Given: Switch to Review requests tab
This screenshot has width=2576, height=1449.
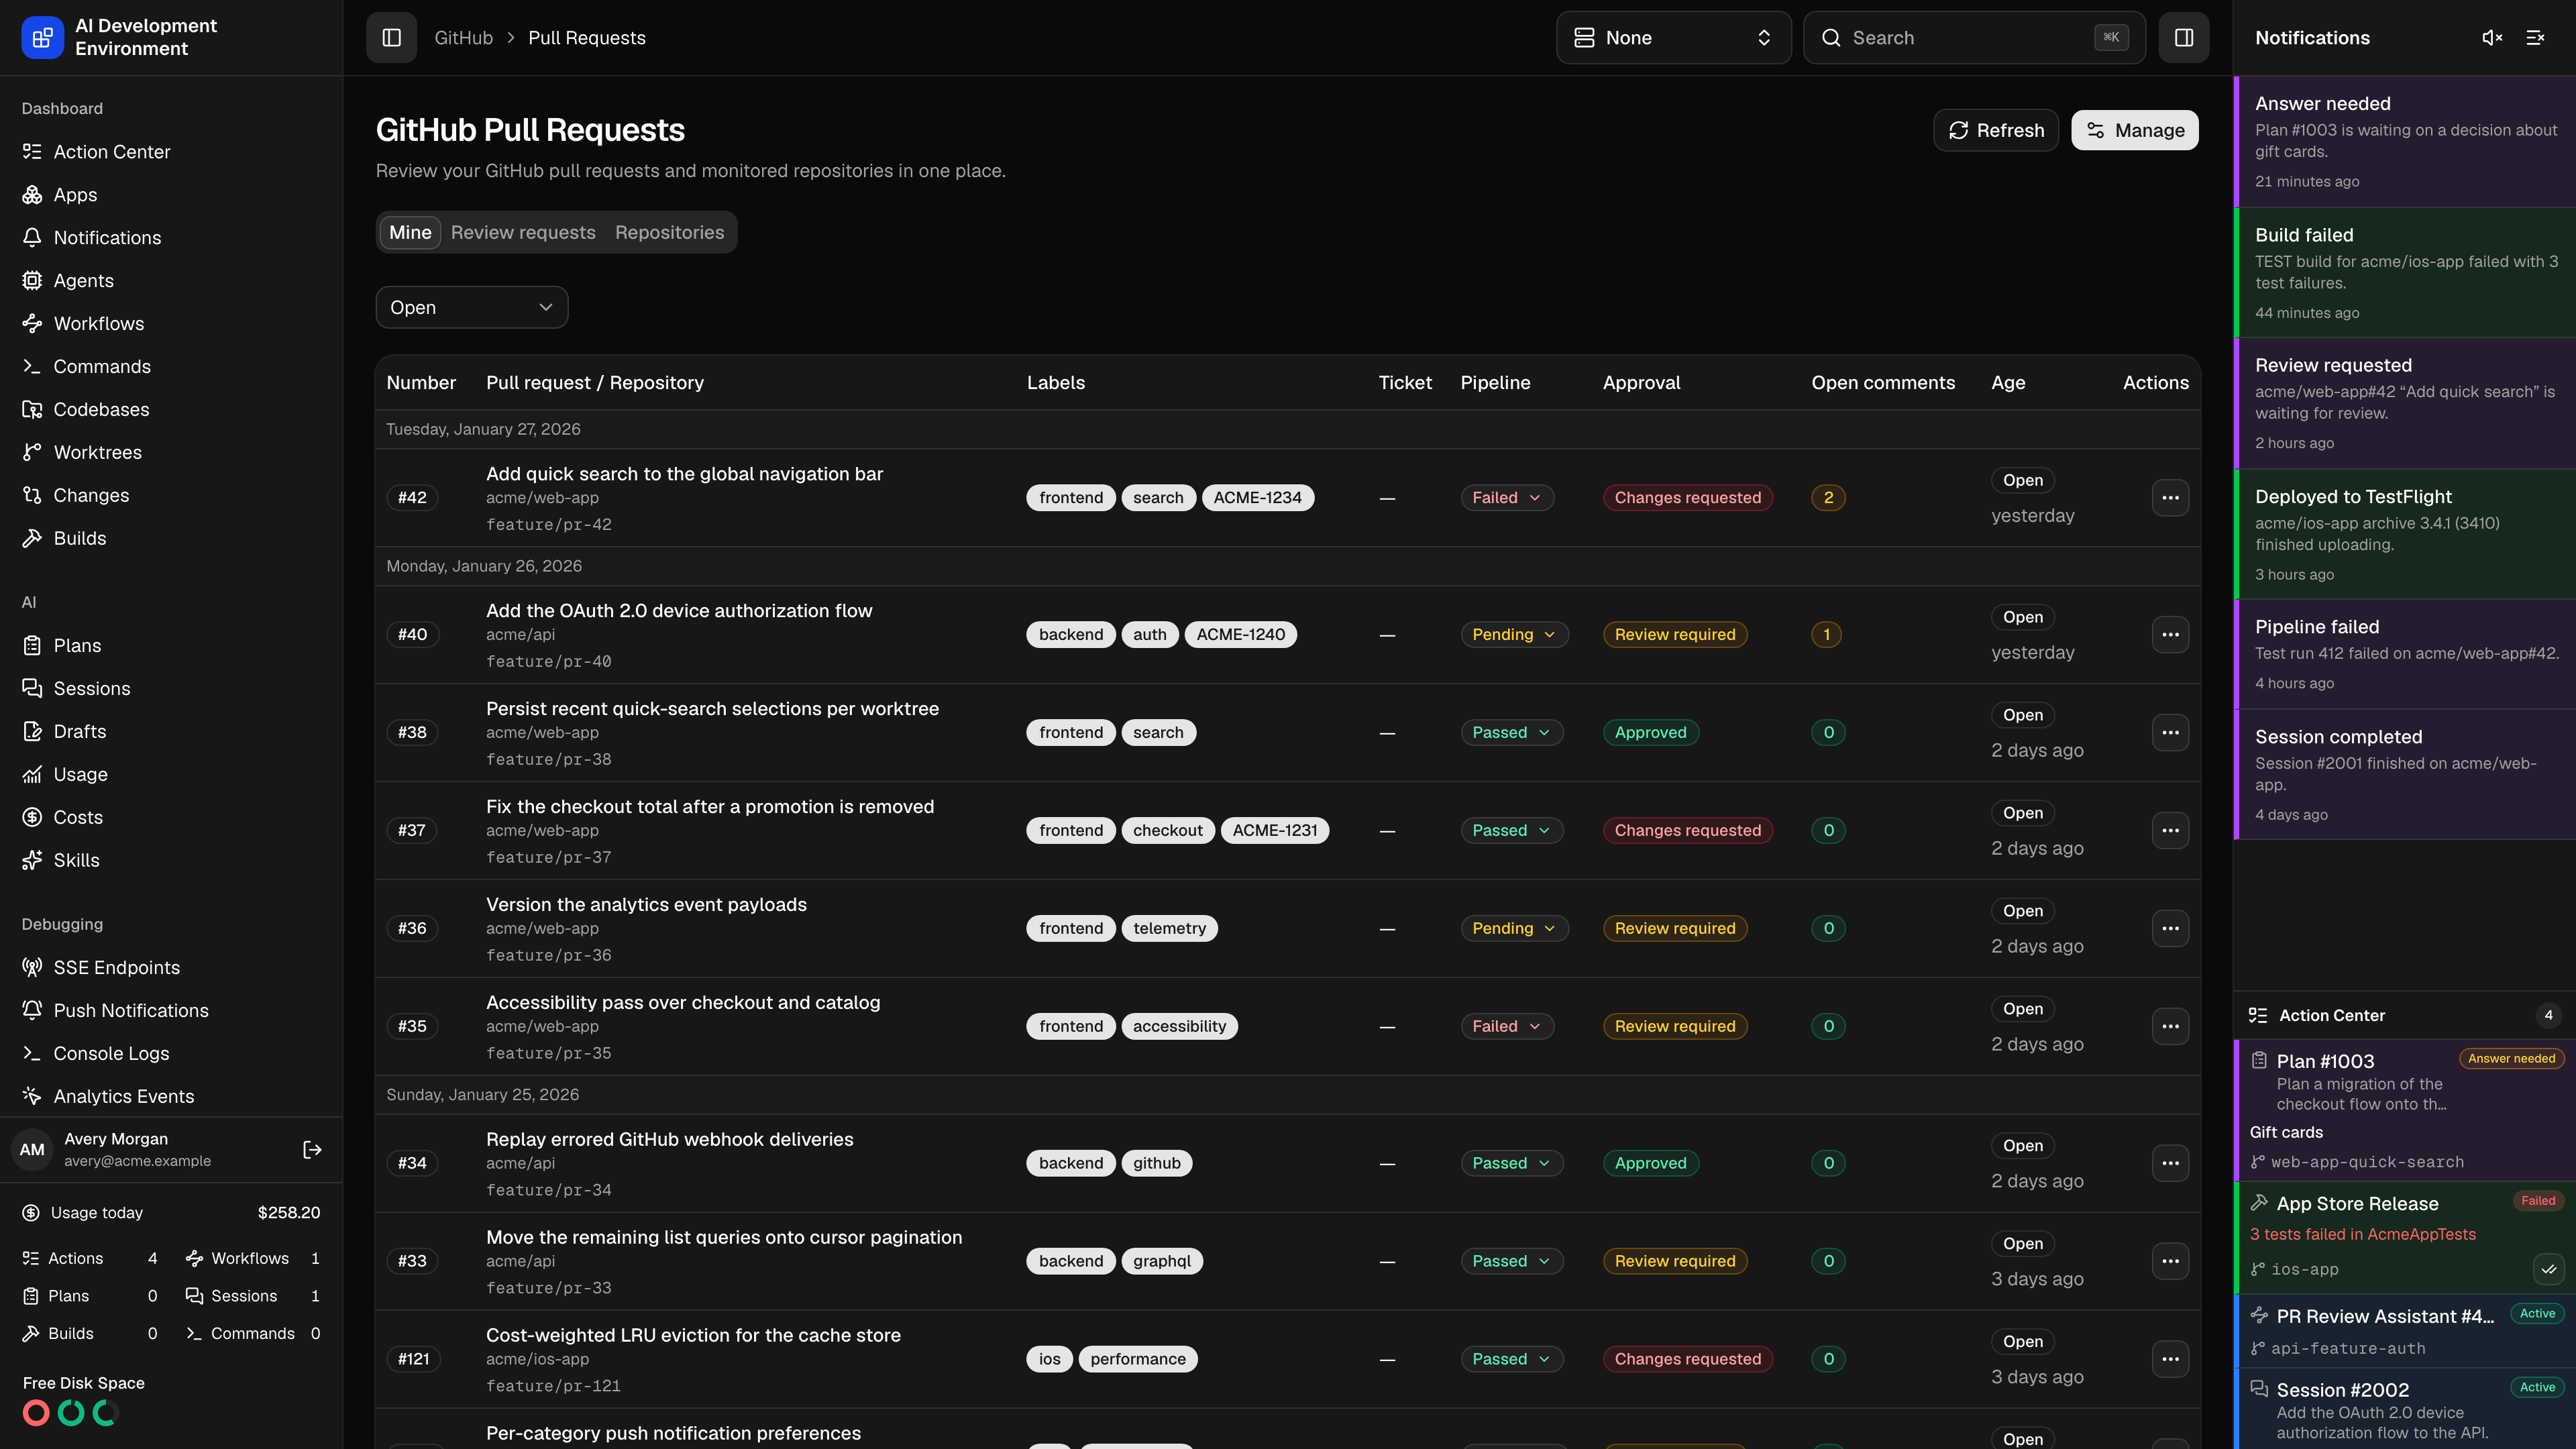Looking at the screenshot, I should (523, 233).
